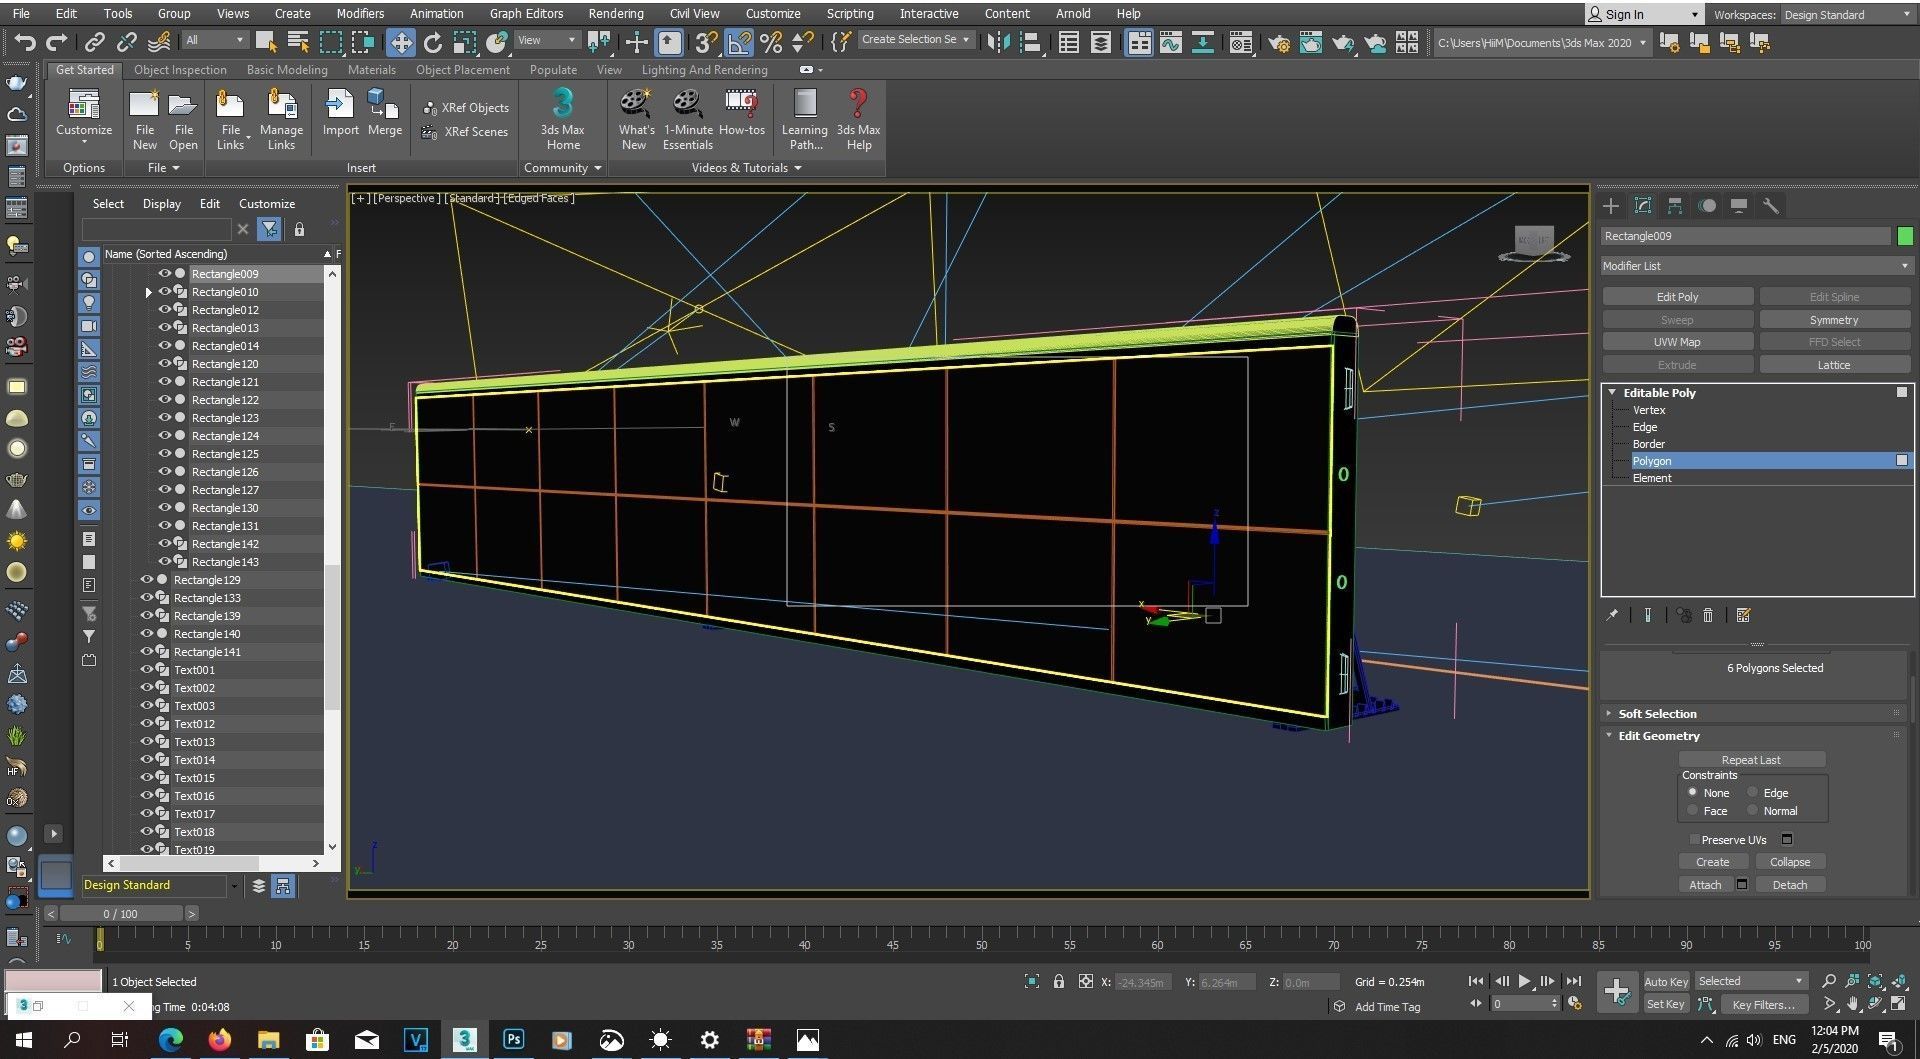Click the scene explorer search field
1920x1059 pixels.
[x=157, y=229]
